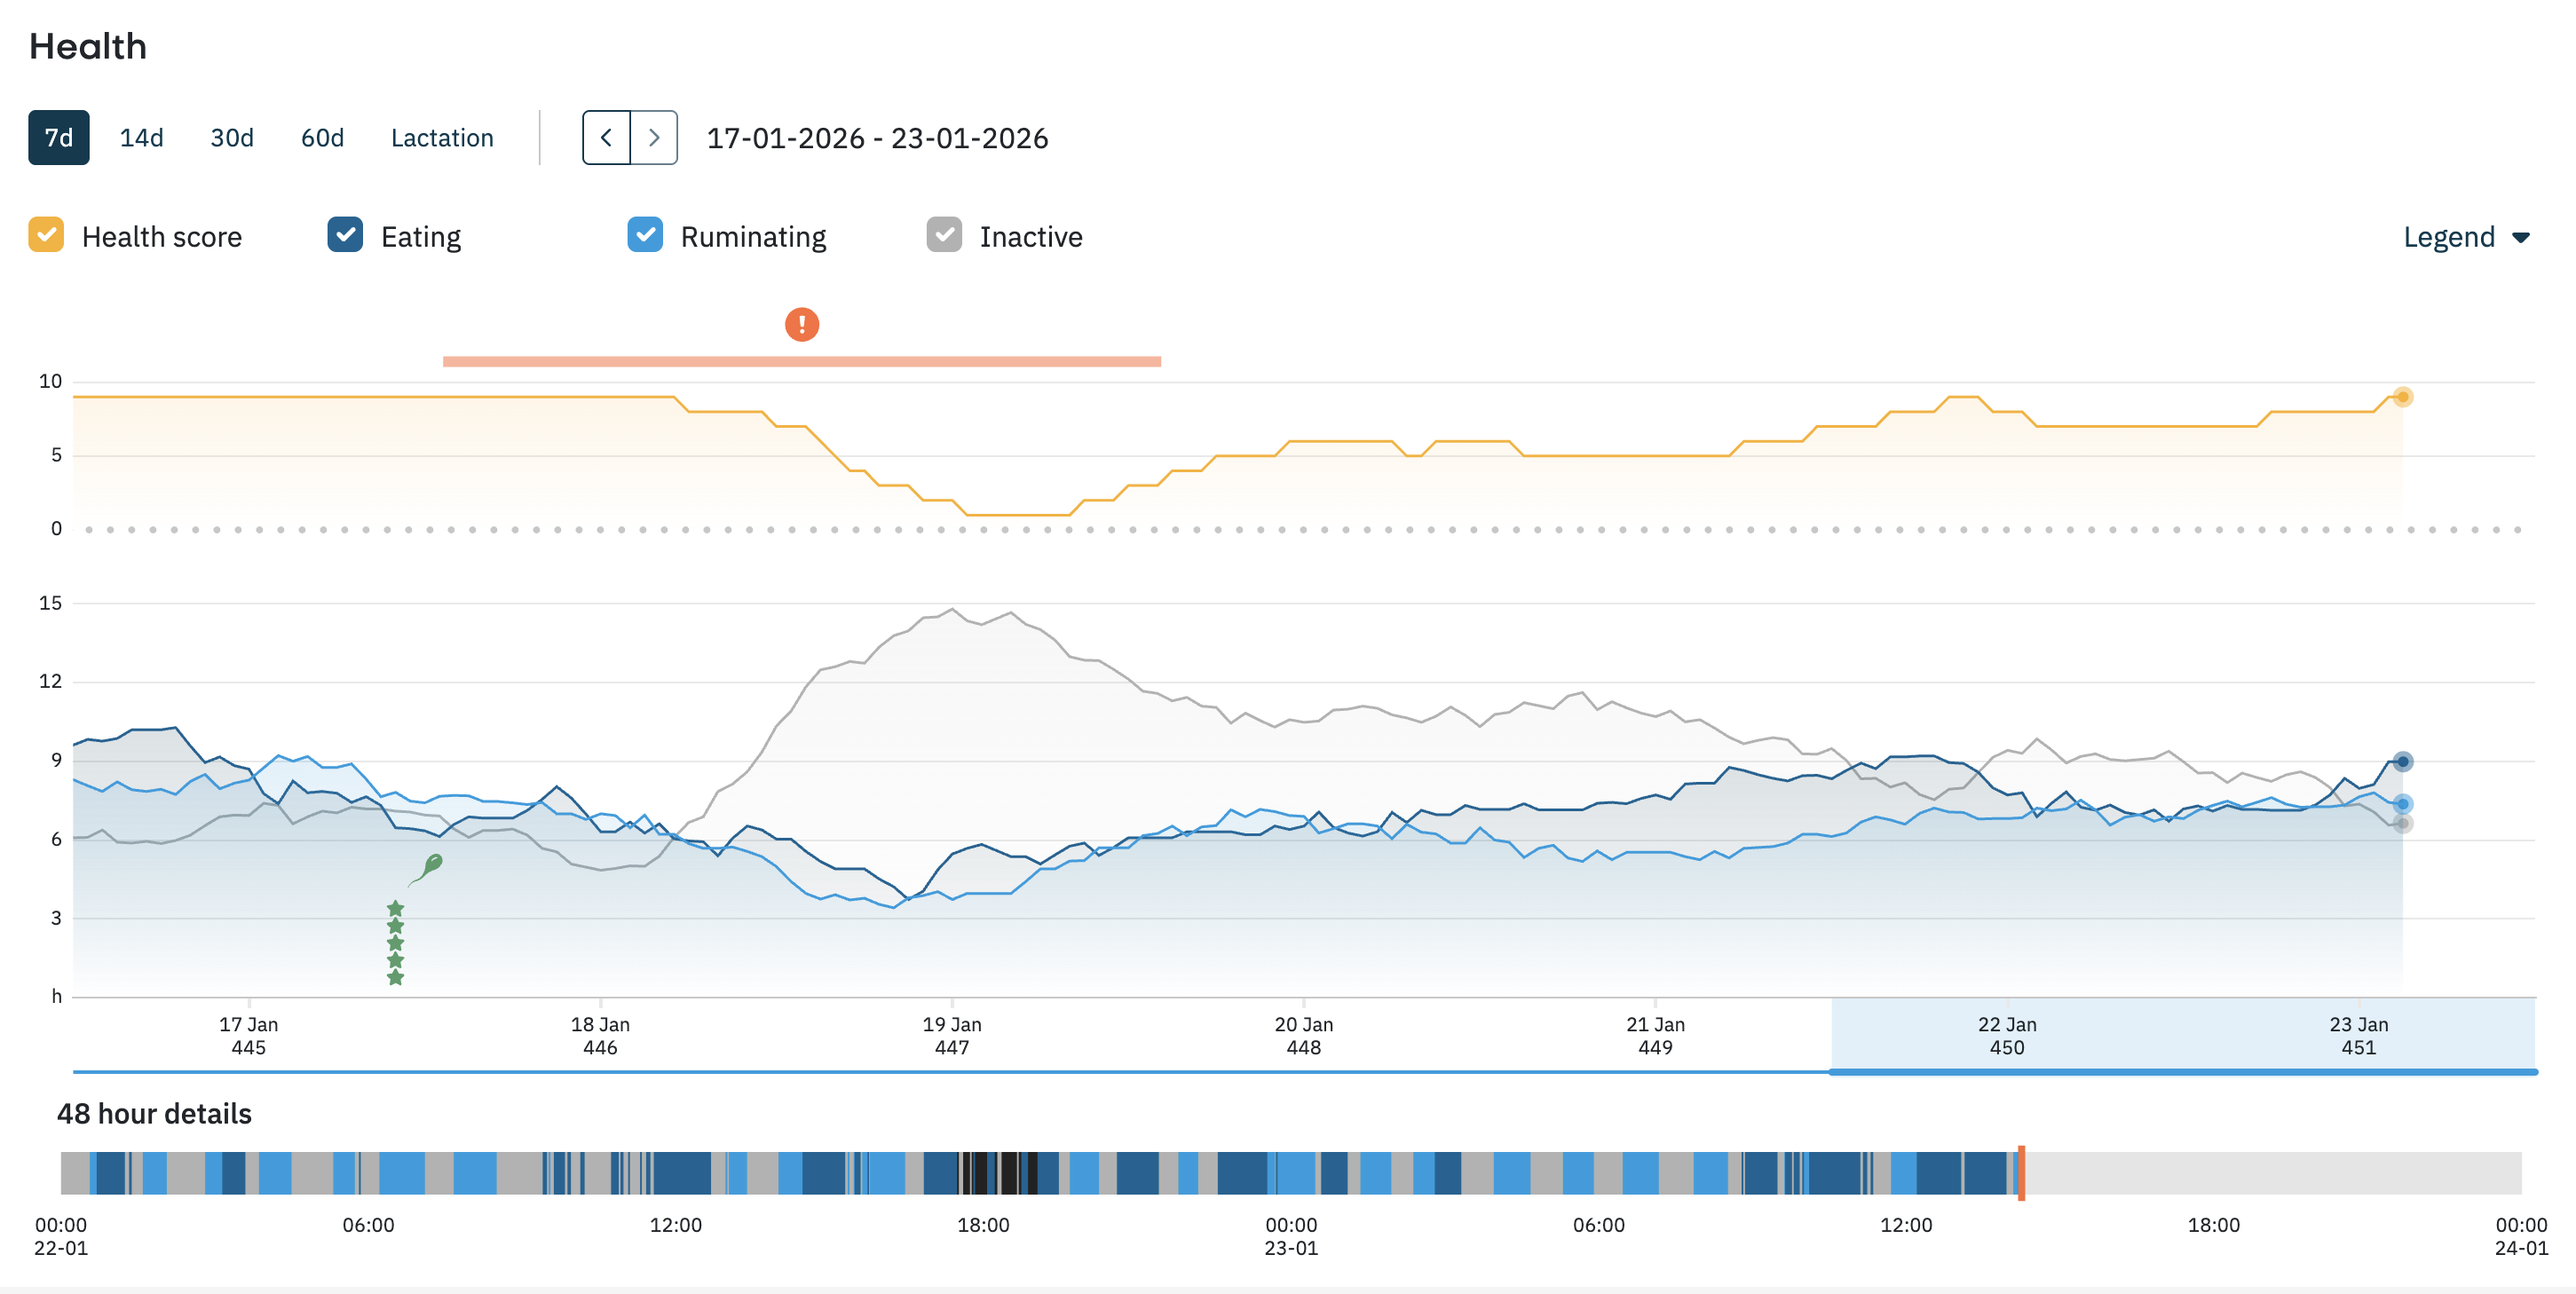This screenshot has height=1294, width=2576.
Task: Select 19 Jan 447 on the date axis
Action: pyautogui.click(x=951, y=1036)
